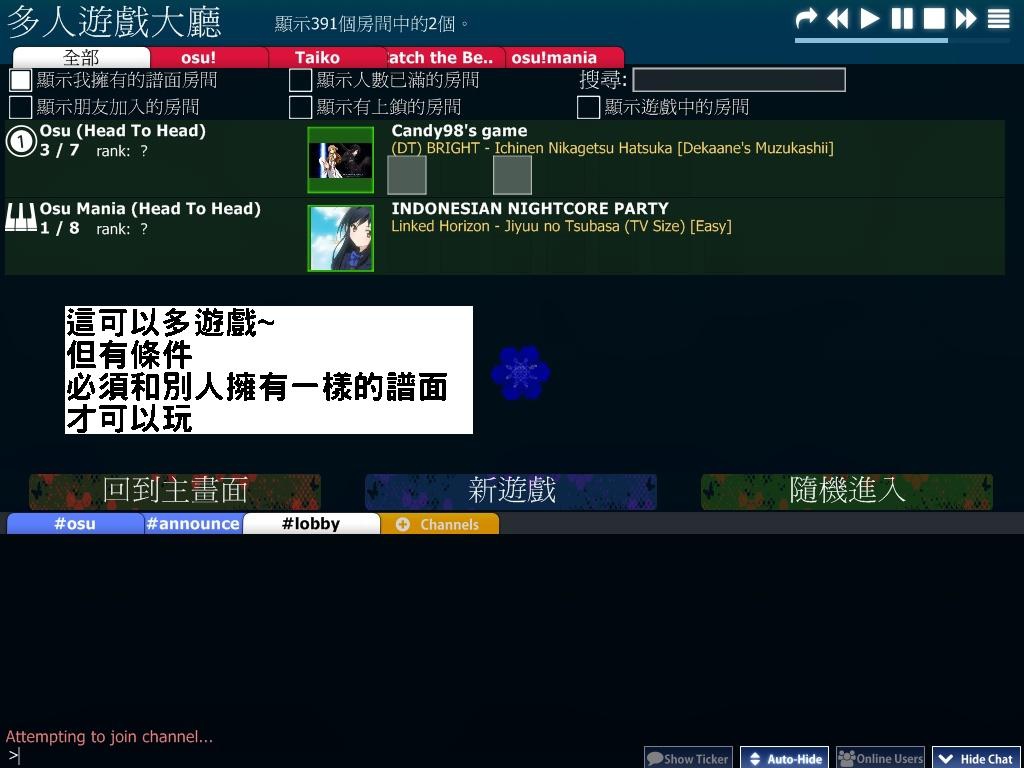Click the Show Ticker button

tap(688, 758)
